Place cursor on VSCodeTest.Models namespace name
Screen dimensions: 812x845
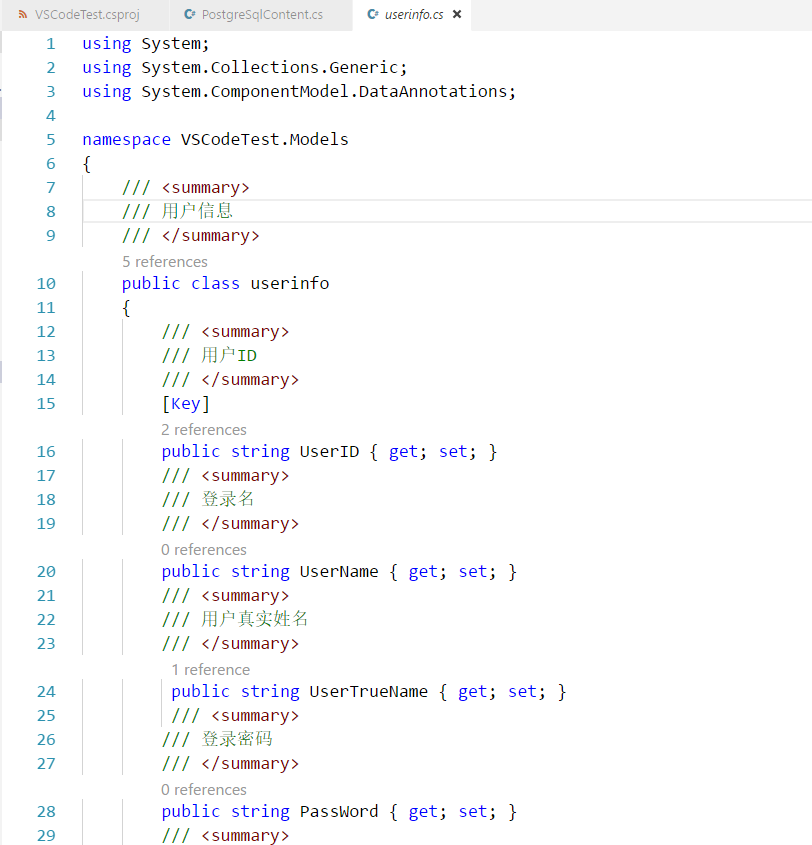point(265,139)
